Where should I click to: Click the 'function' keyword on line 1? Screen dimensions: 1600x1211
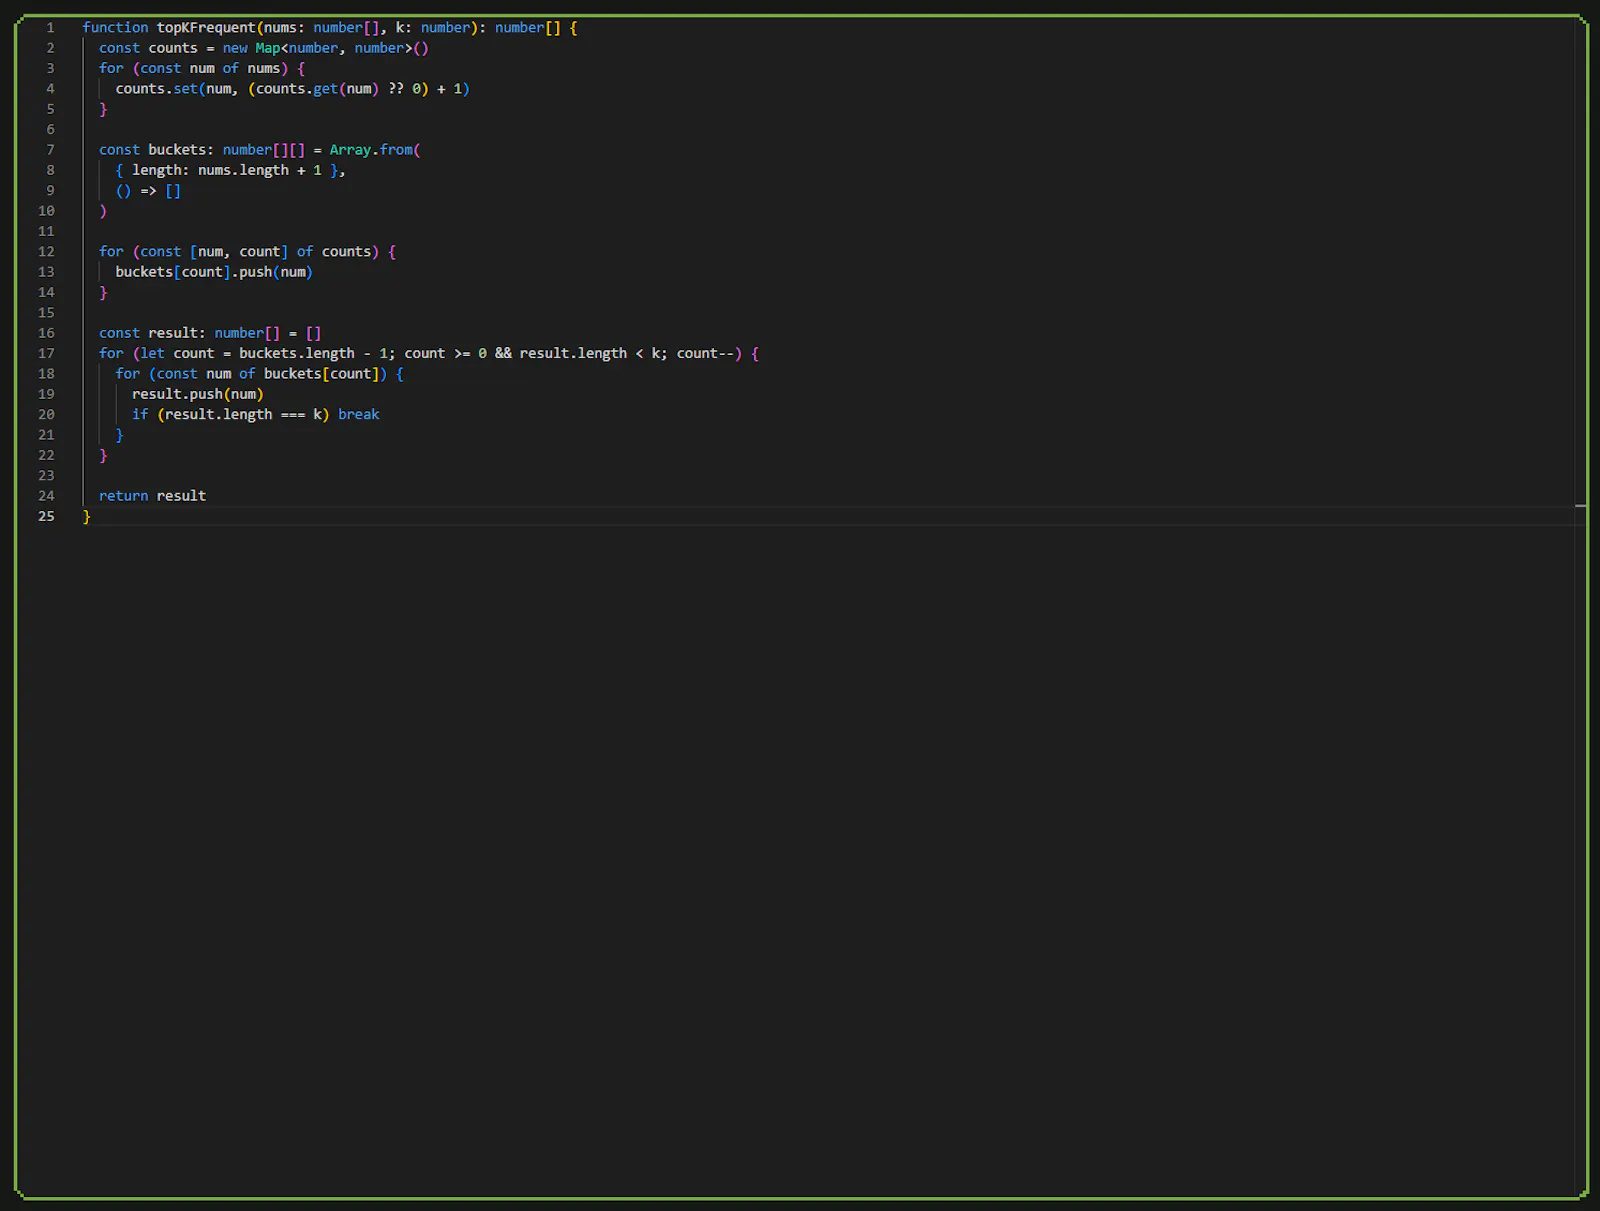[115, 28]
